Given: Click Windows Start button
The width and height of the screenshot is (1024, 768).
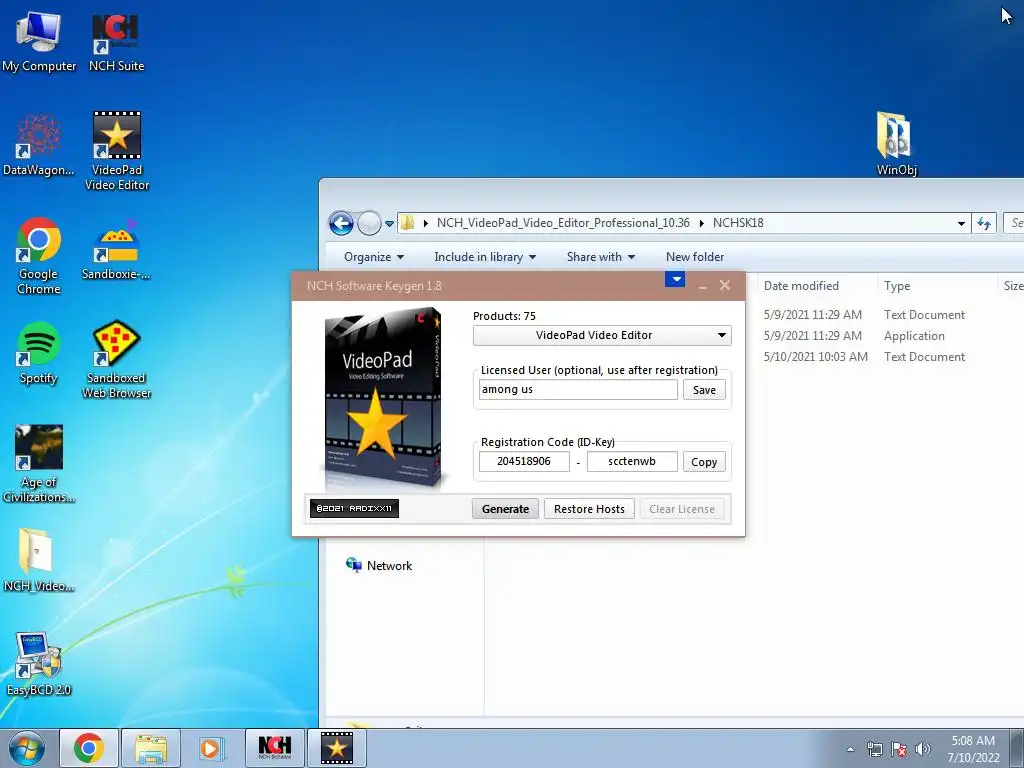Looking at the screenshot, I should coord(27,748).
